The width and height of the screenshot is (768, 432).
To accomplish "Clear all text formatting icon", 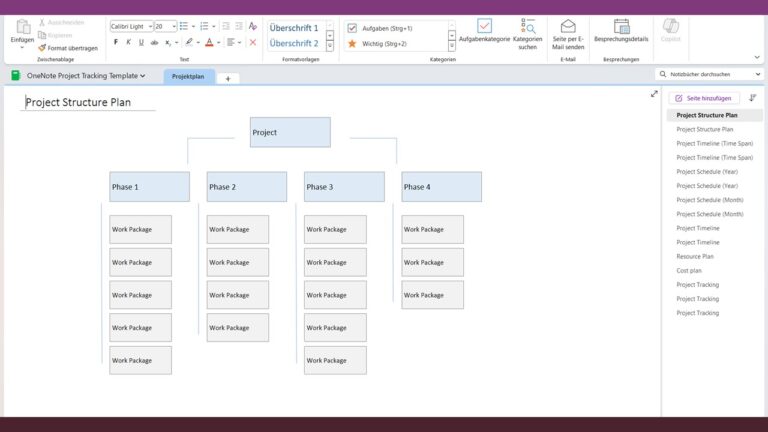I will (x=253, y=26).
